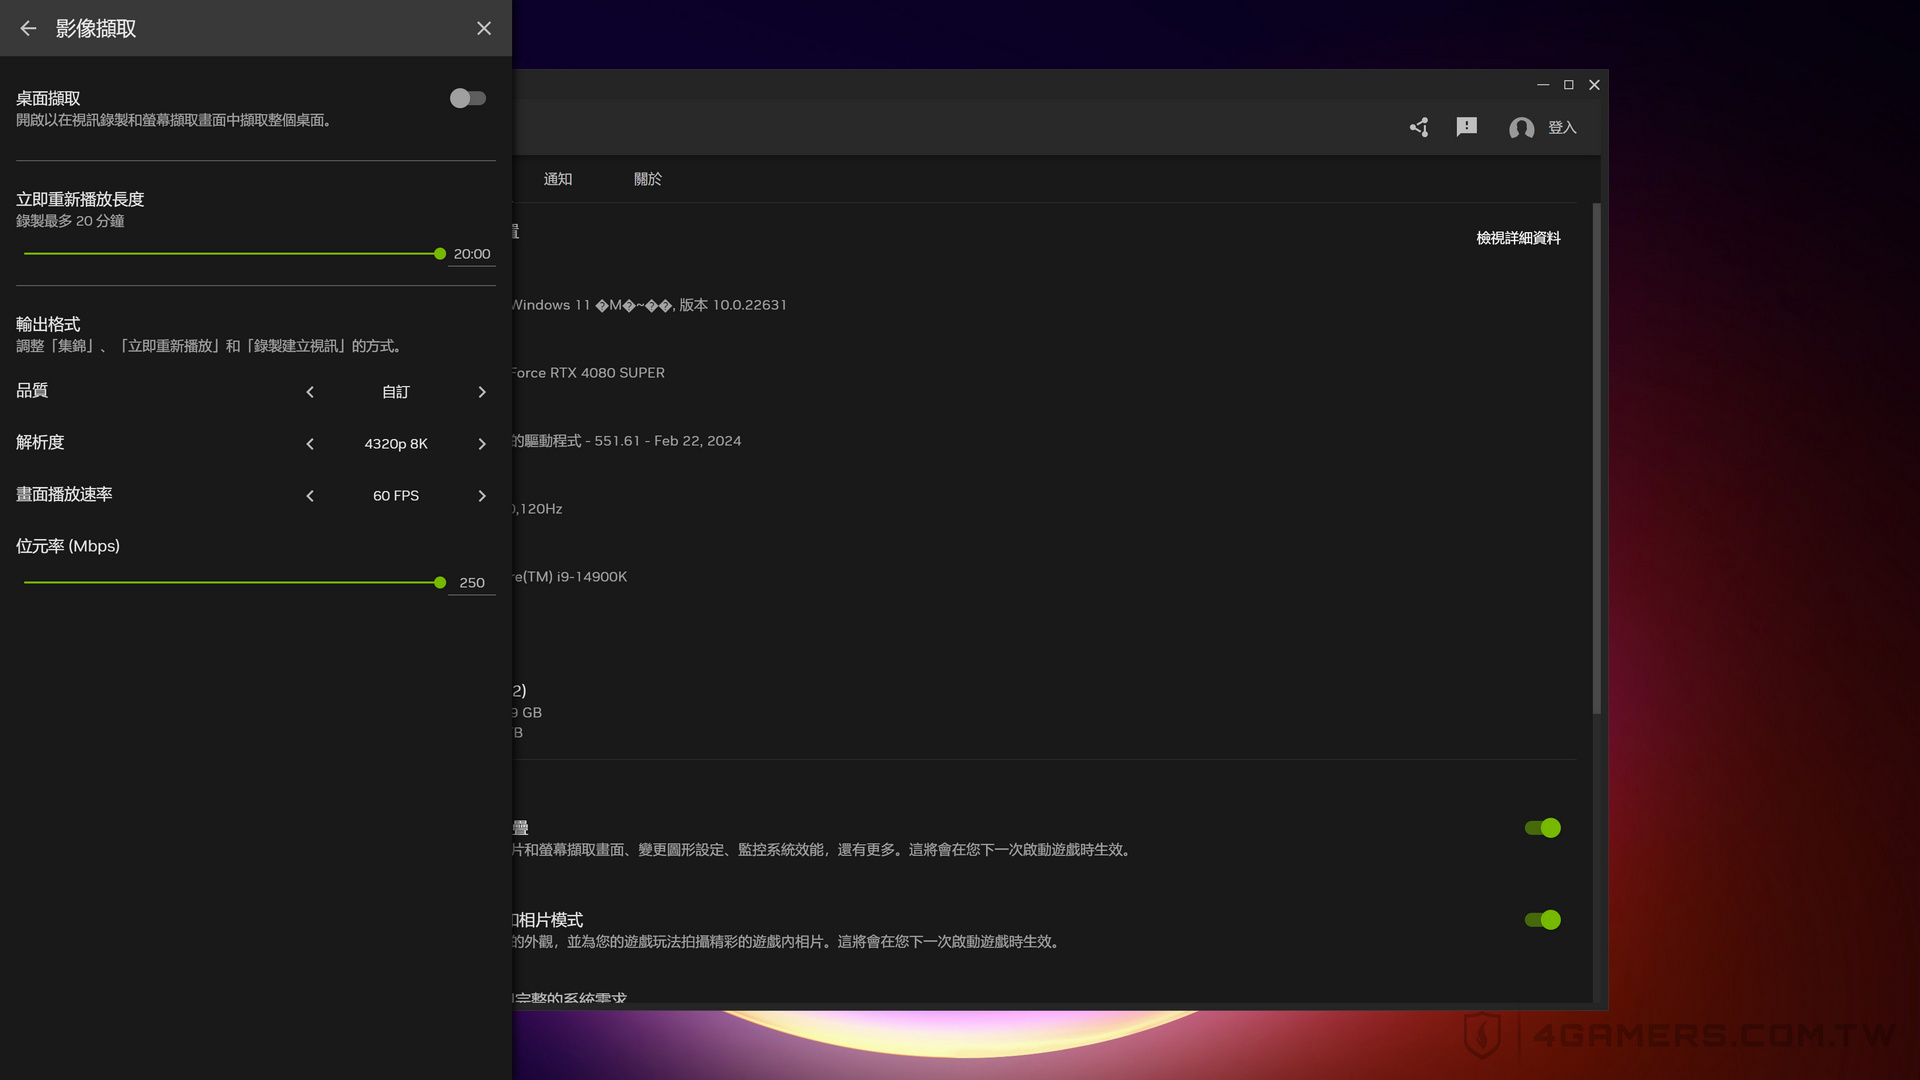Maximize the GeForce Experience window
1920x1080 pixels.
click(1569, 85)
